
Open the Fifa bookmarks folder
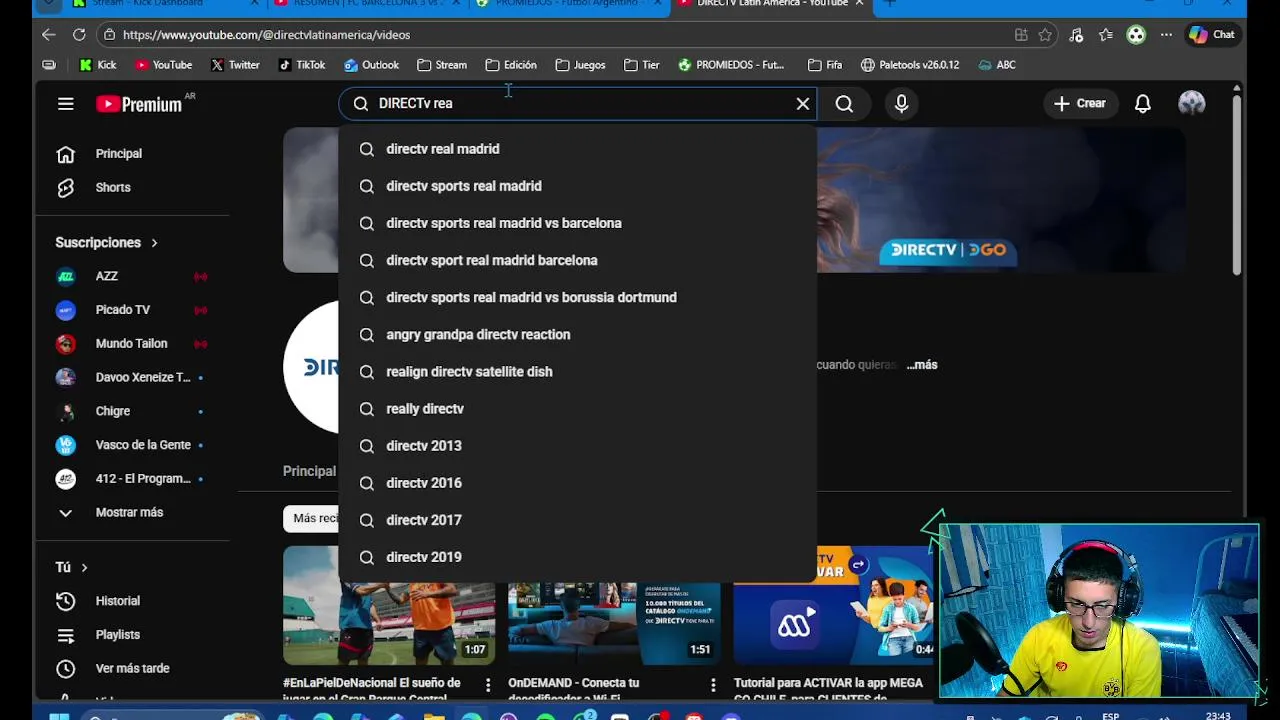tap(825, 65)
